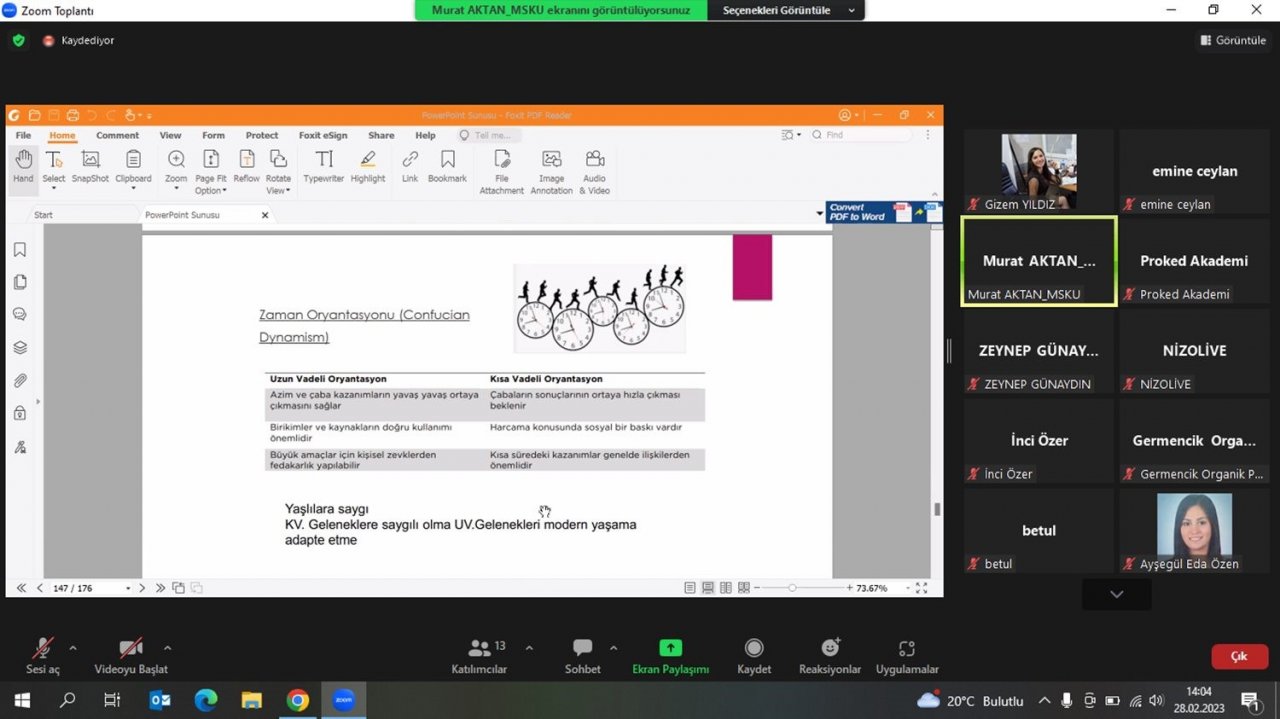The height and width of the screenshot is (719, 1280).
Task: Click the green security shield icon
Action: (18, 41)
